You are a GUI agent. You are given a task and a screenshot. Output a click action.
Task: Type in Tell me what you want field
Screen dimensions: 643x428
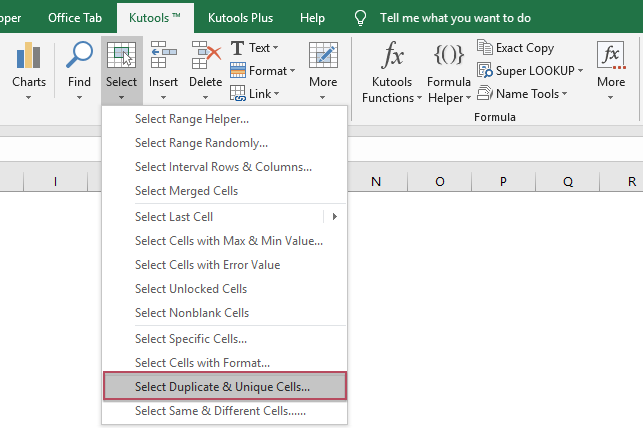(455, 18)
